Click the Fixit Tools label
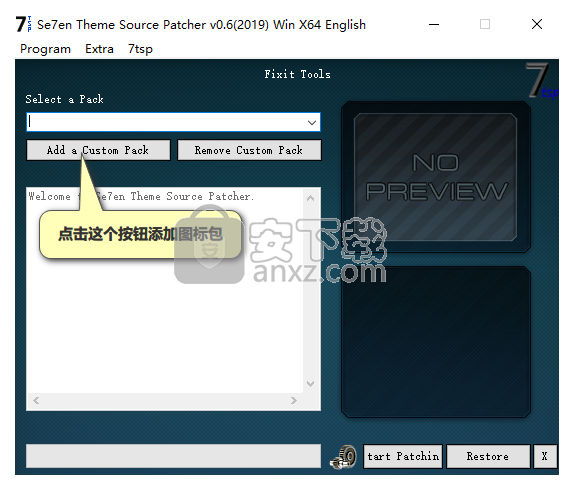 click(x=297, y=74)
